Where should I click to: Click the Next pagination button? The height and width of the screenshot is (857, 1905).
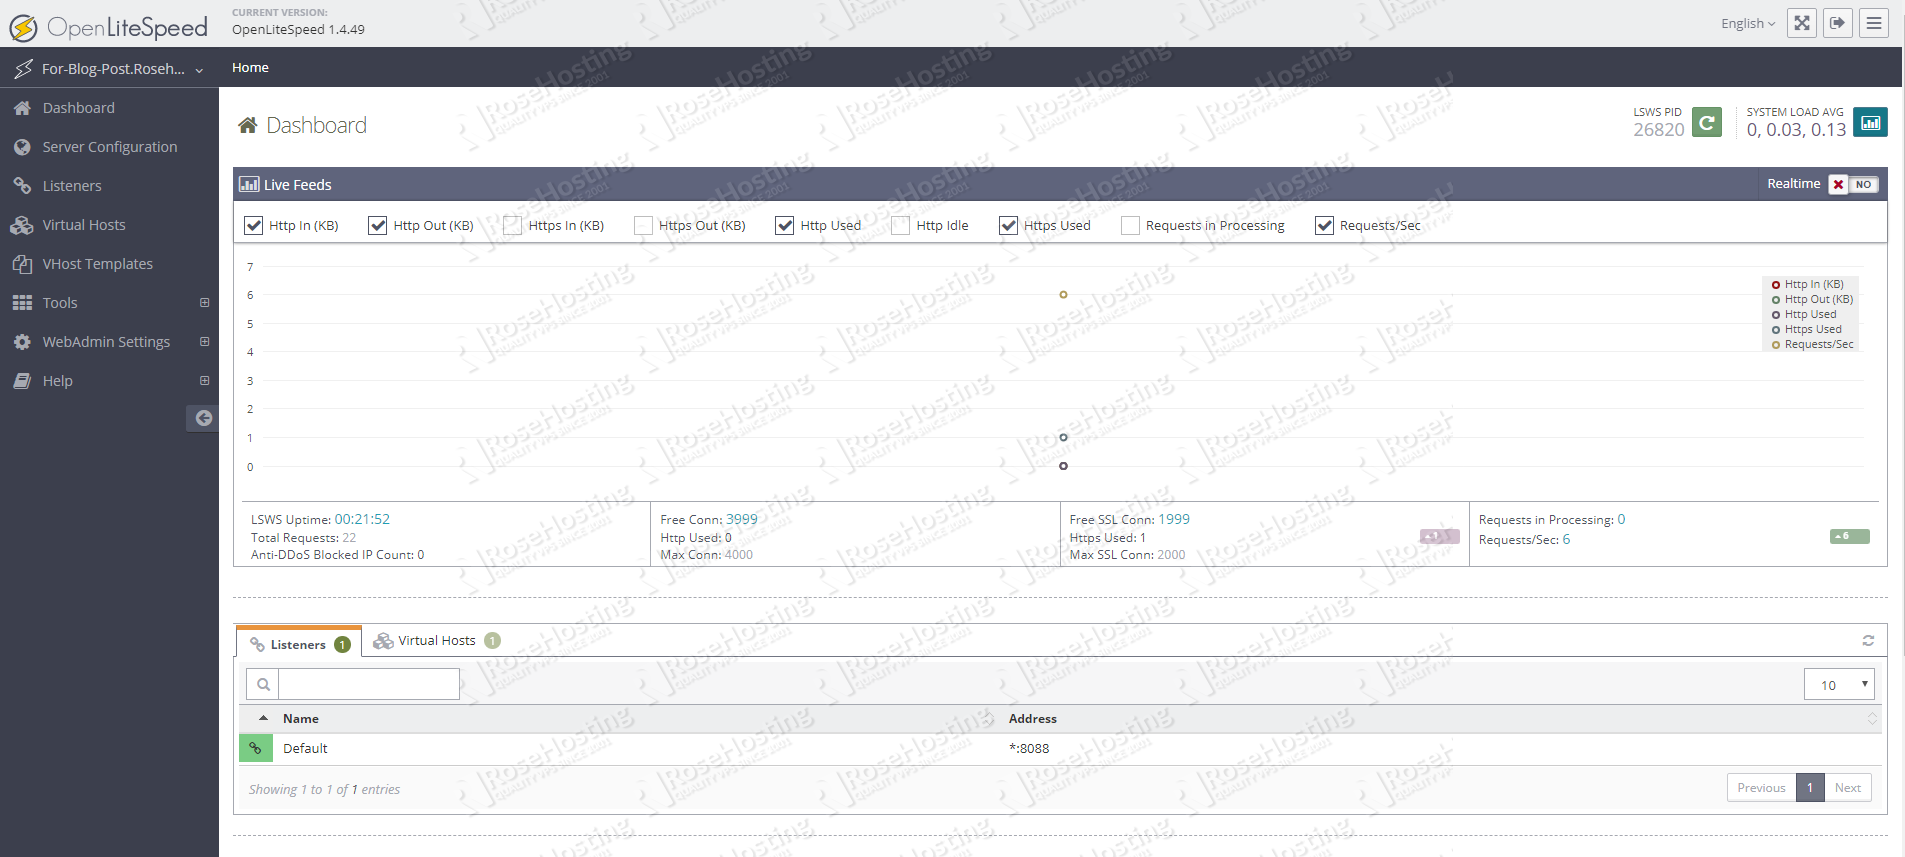coord(1848,788)
